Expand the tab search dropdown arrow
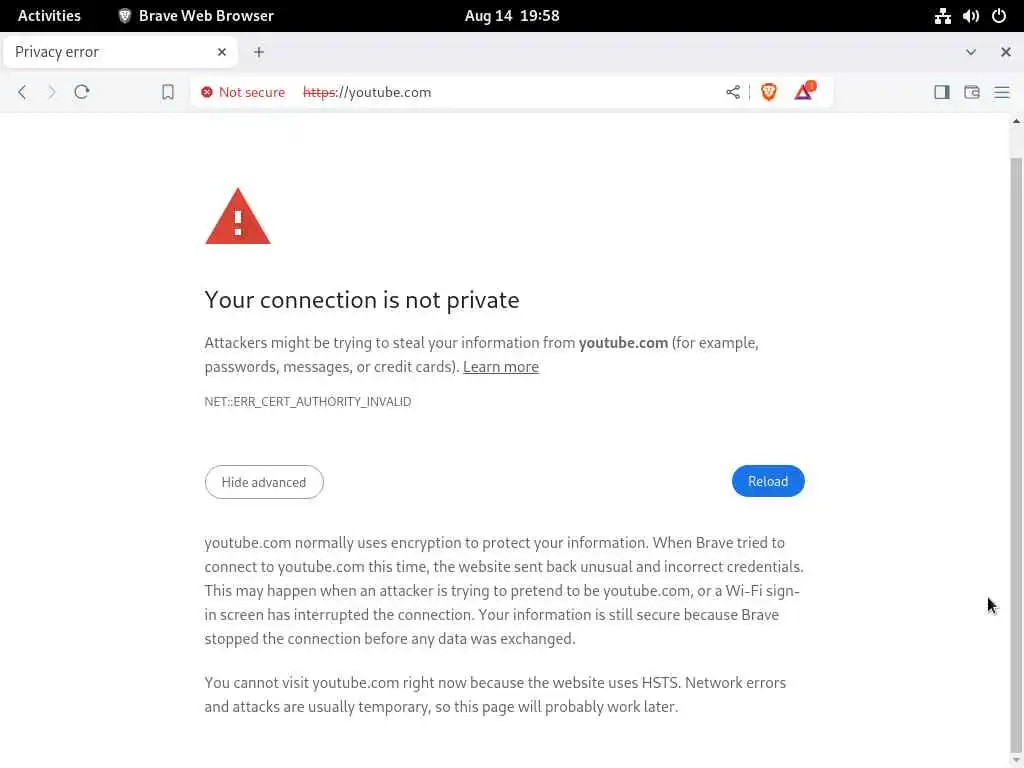This screenshot has height=768, width=1024. (970, 52)
